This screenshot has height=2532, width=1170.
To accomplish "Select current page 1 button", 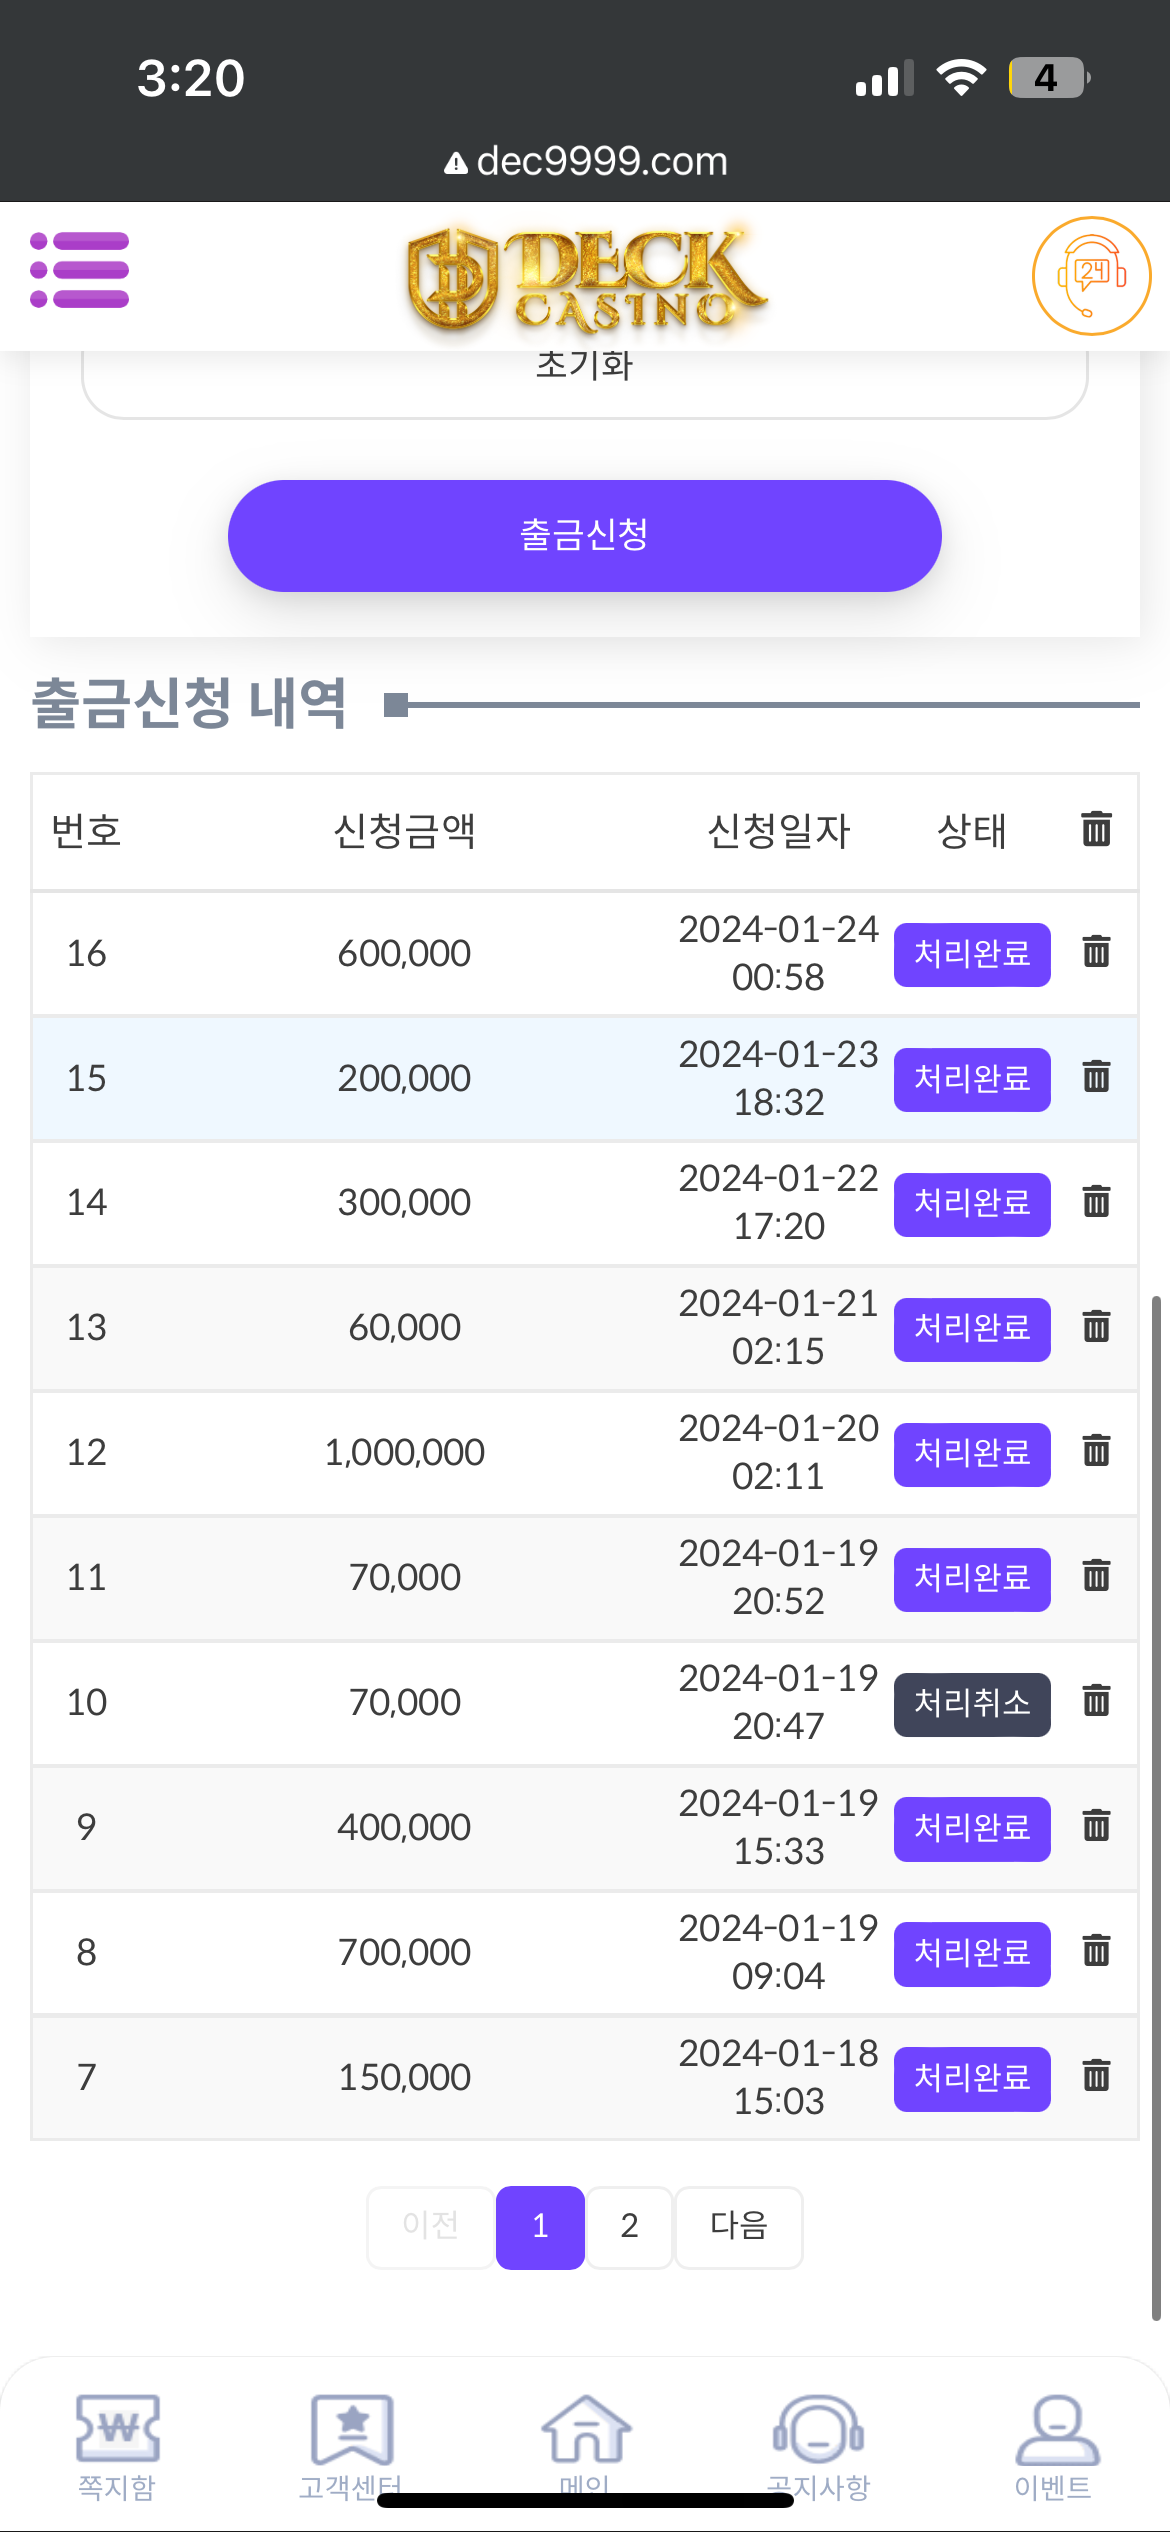I will [540, 2226].
